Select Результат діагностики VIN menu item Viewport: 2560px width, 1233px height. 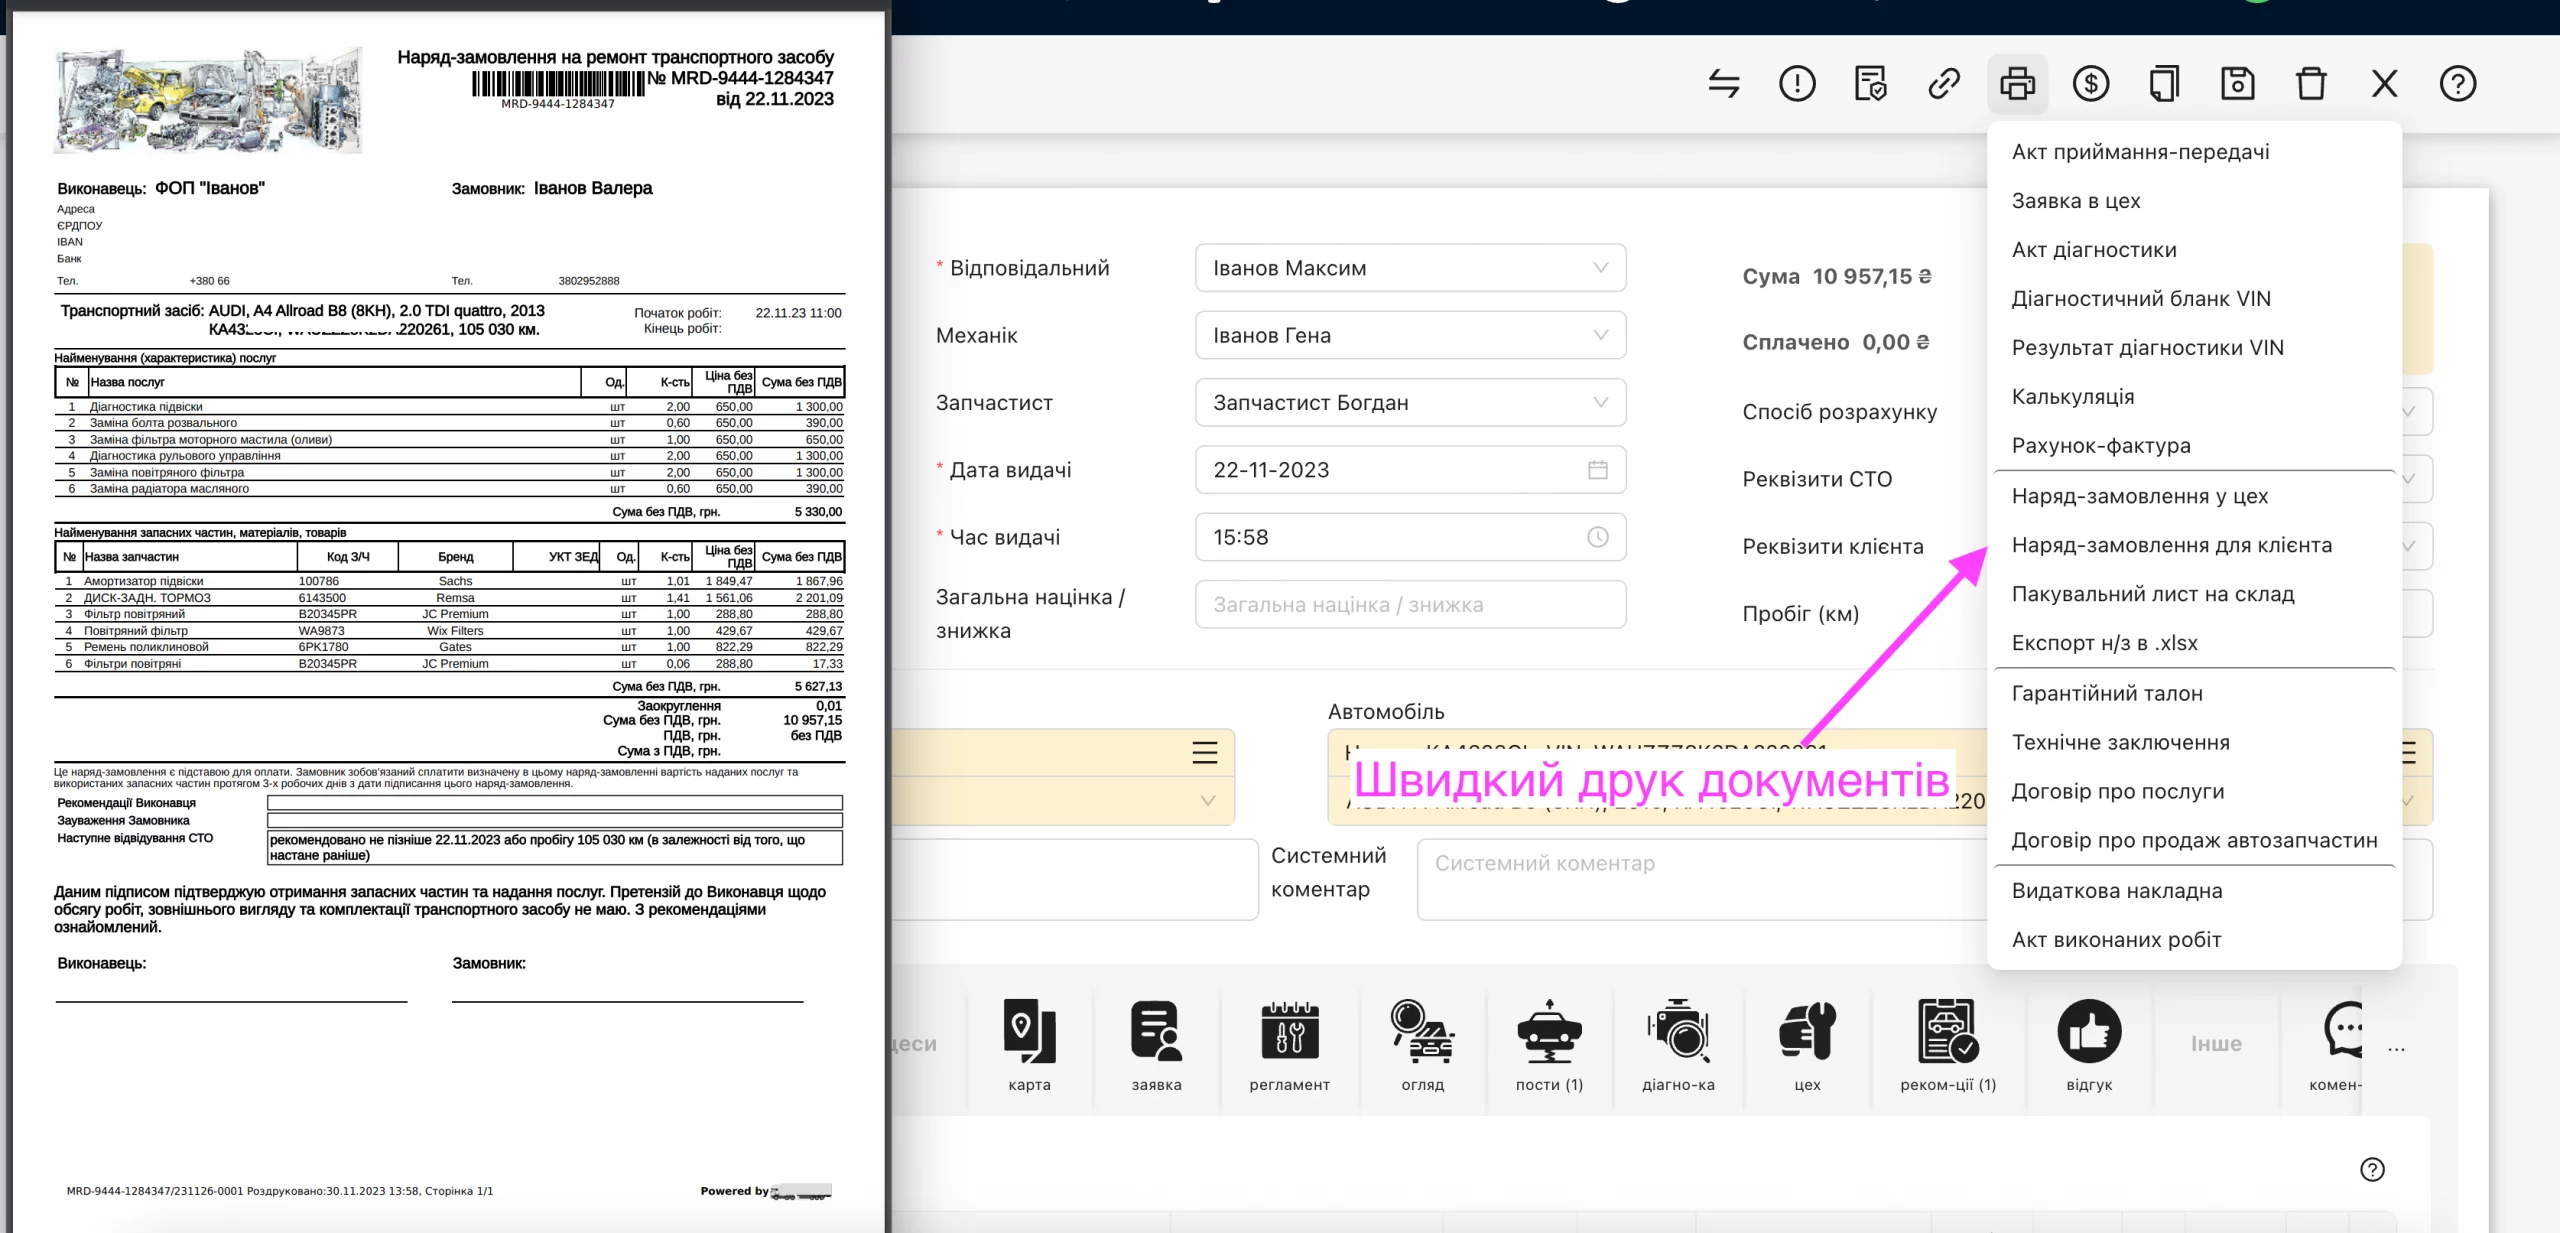(2194, 348)
